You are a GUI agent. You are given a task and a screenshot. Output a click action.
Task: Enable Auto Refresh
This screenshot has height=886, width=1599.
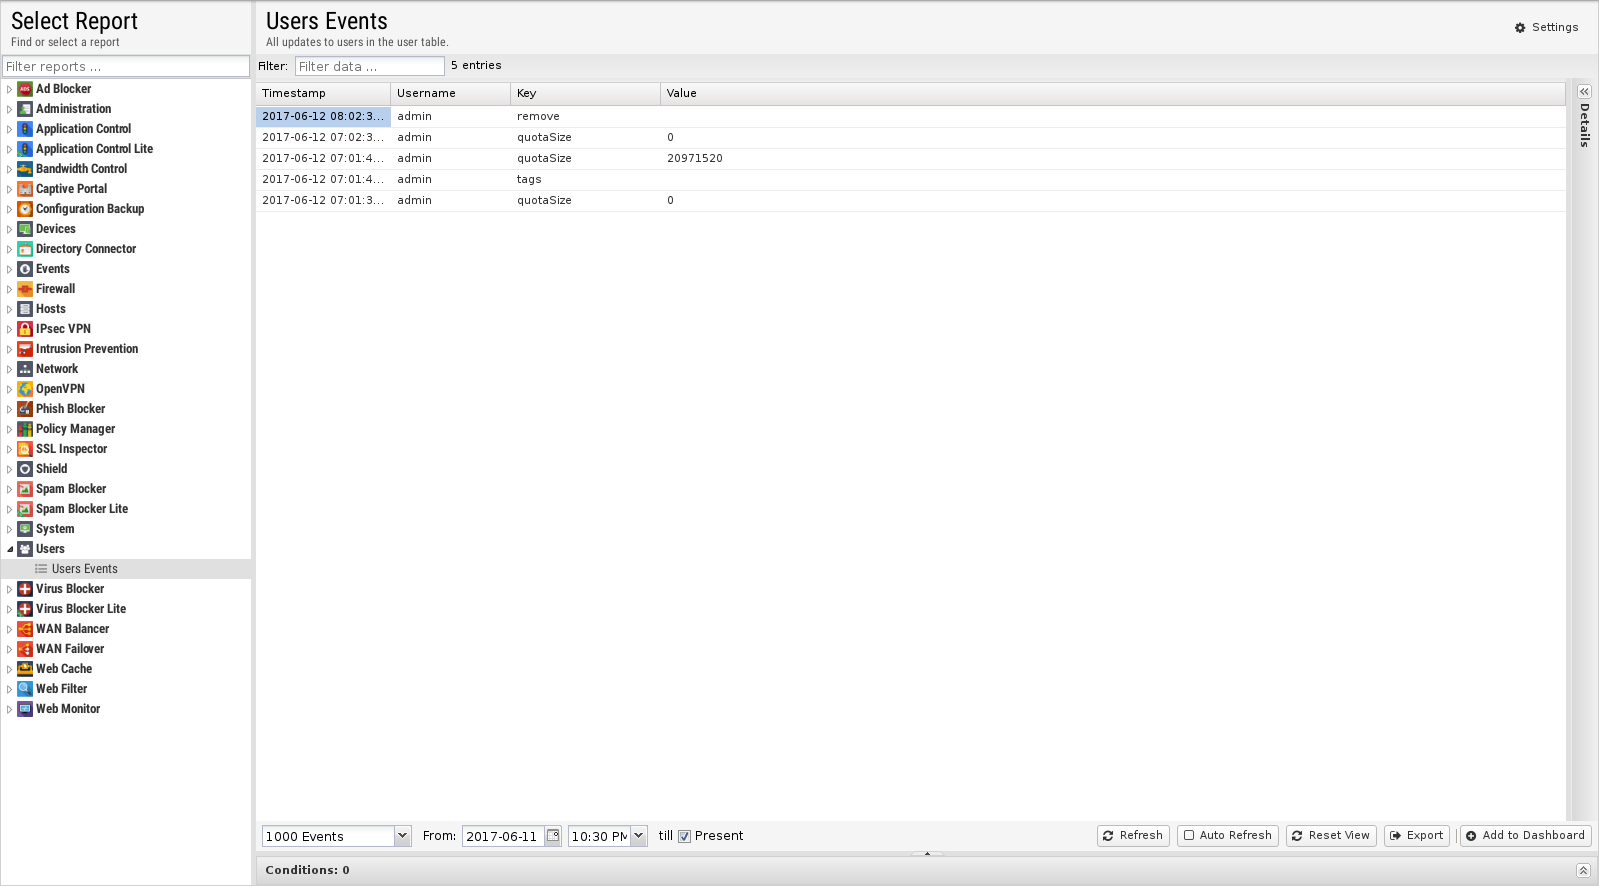tap(1227, 836)
